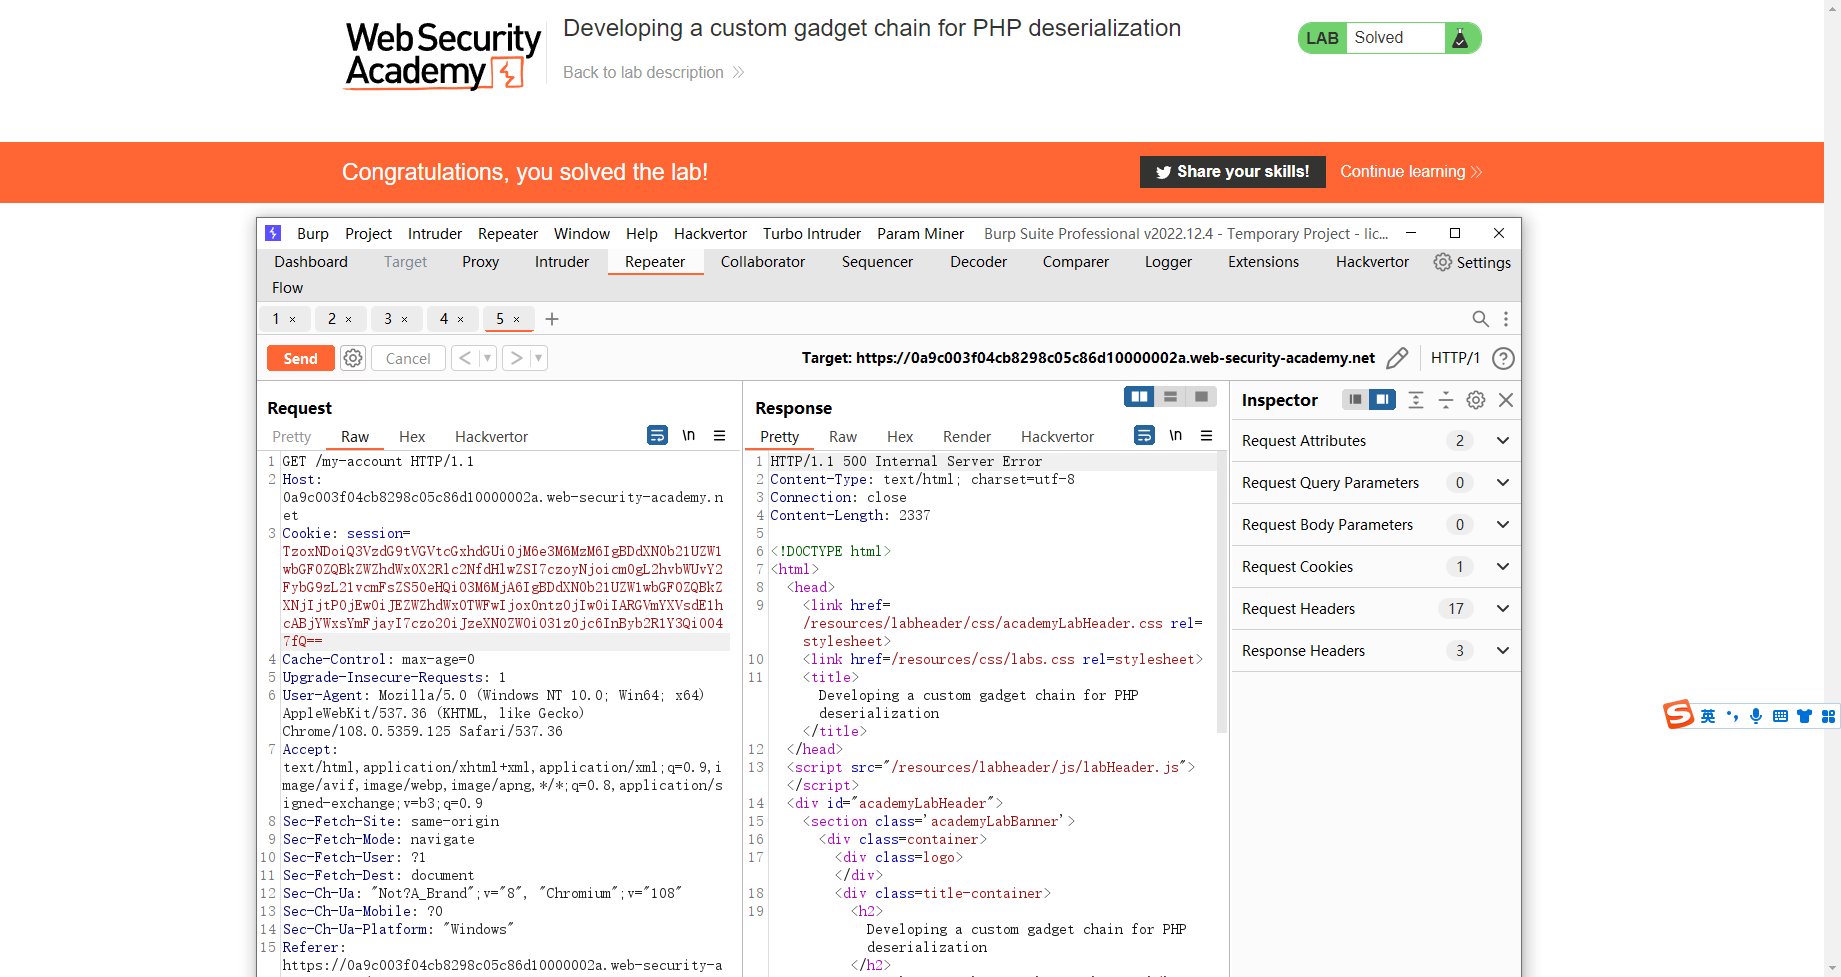
Task: Switch Sogou input language with 英 icon
Action: [1708, 716]
